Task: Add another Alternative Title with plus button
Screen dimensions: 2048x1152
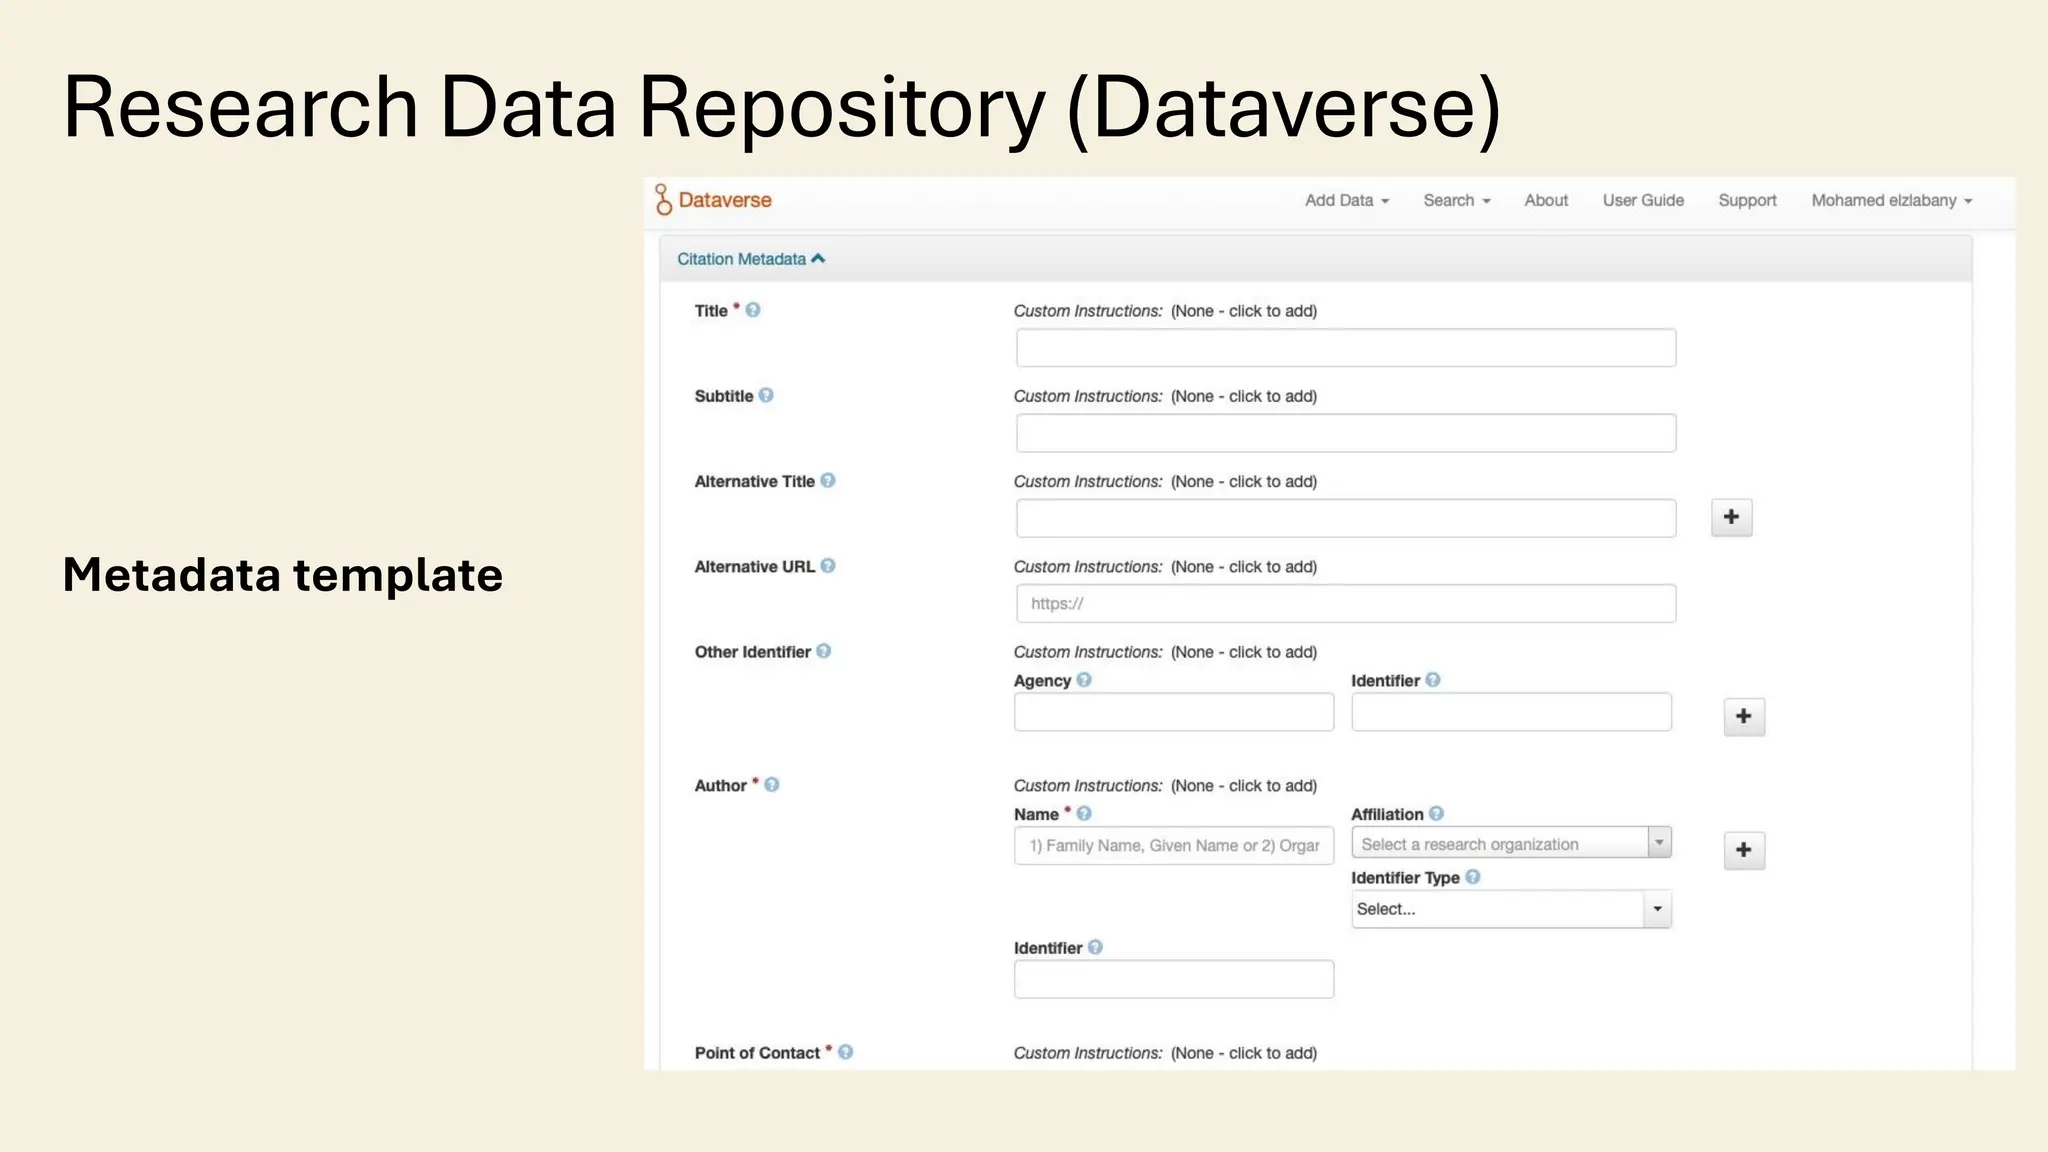Action: pos(1732,517)
